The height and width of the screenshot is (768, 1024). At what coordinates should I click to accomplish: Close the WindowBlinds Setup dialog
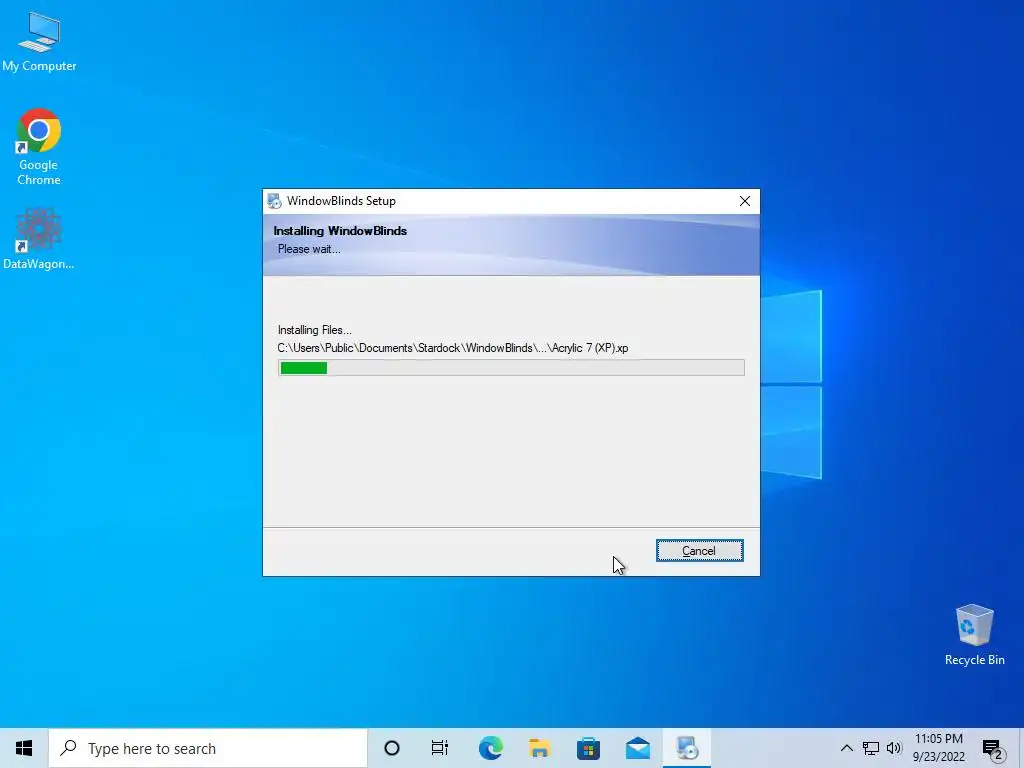744,201
